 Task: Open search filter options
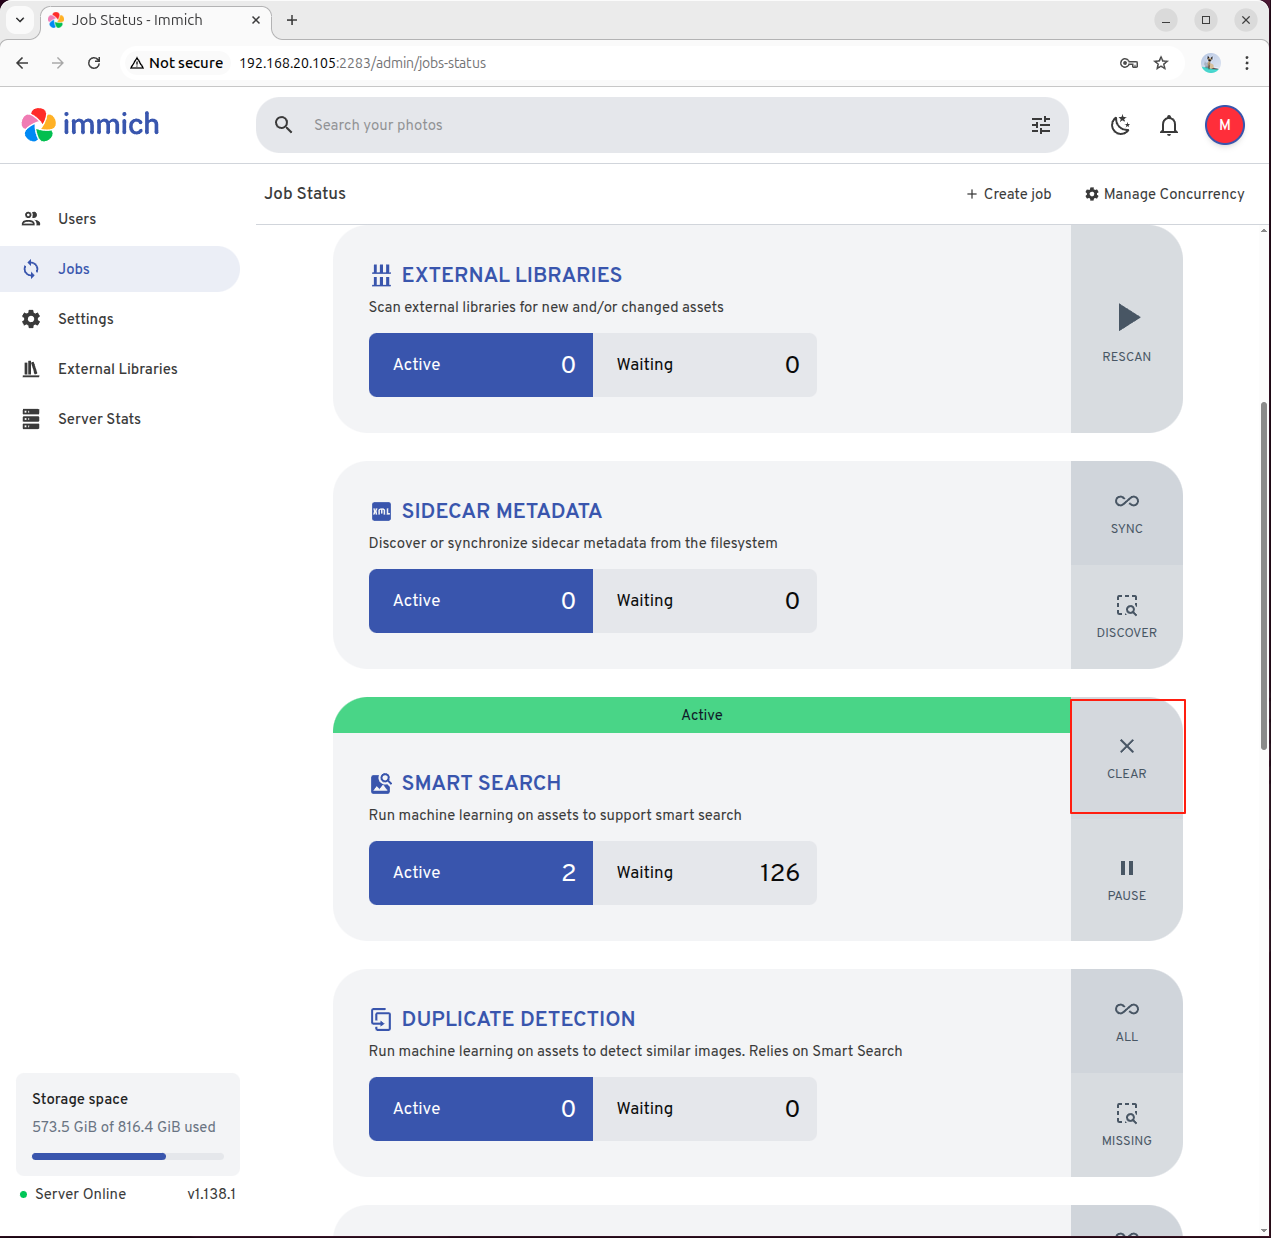click(1041, 125)
